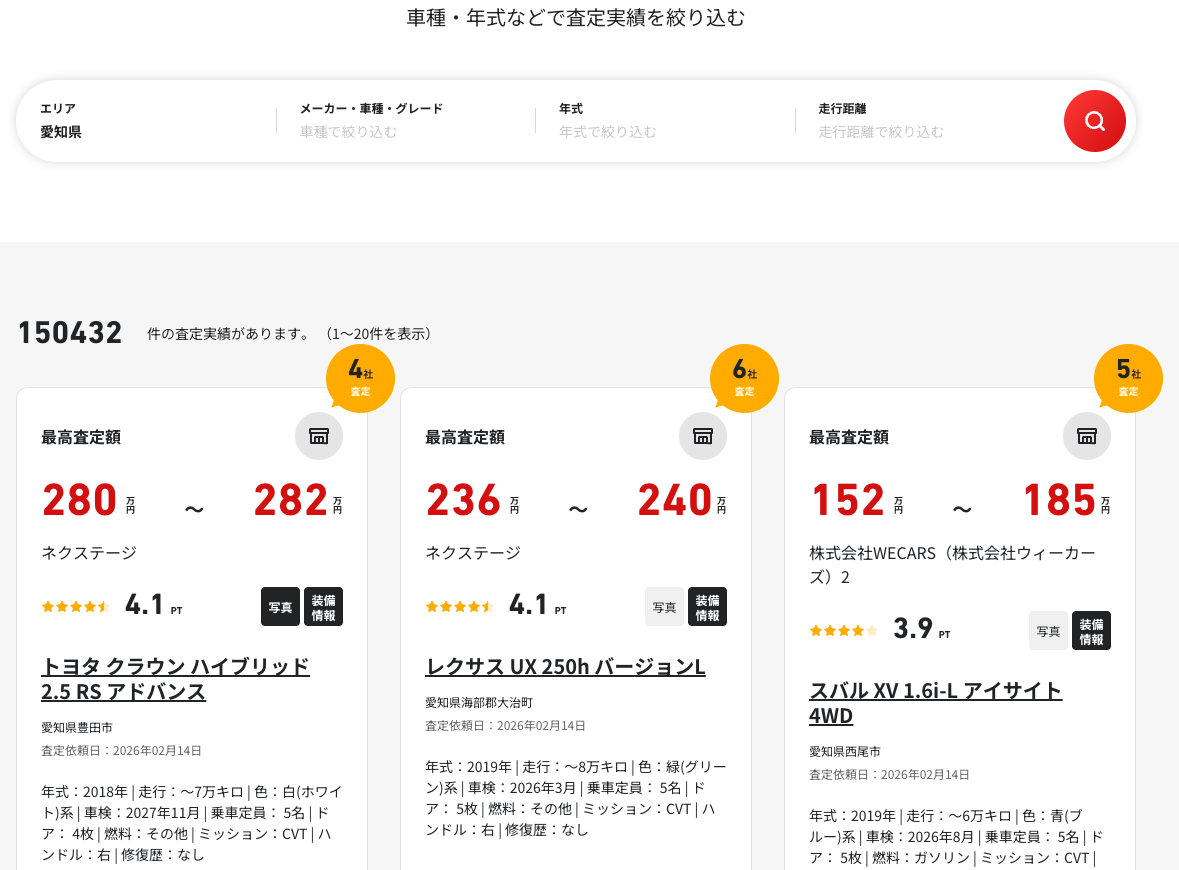The height and width of the screenshot is (870, 1179).
Task: Open レクサス UX 250h バージョンL link
Action: (565, 667)
